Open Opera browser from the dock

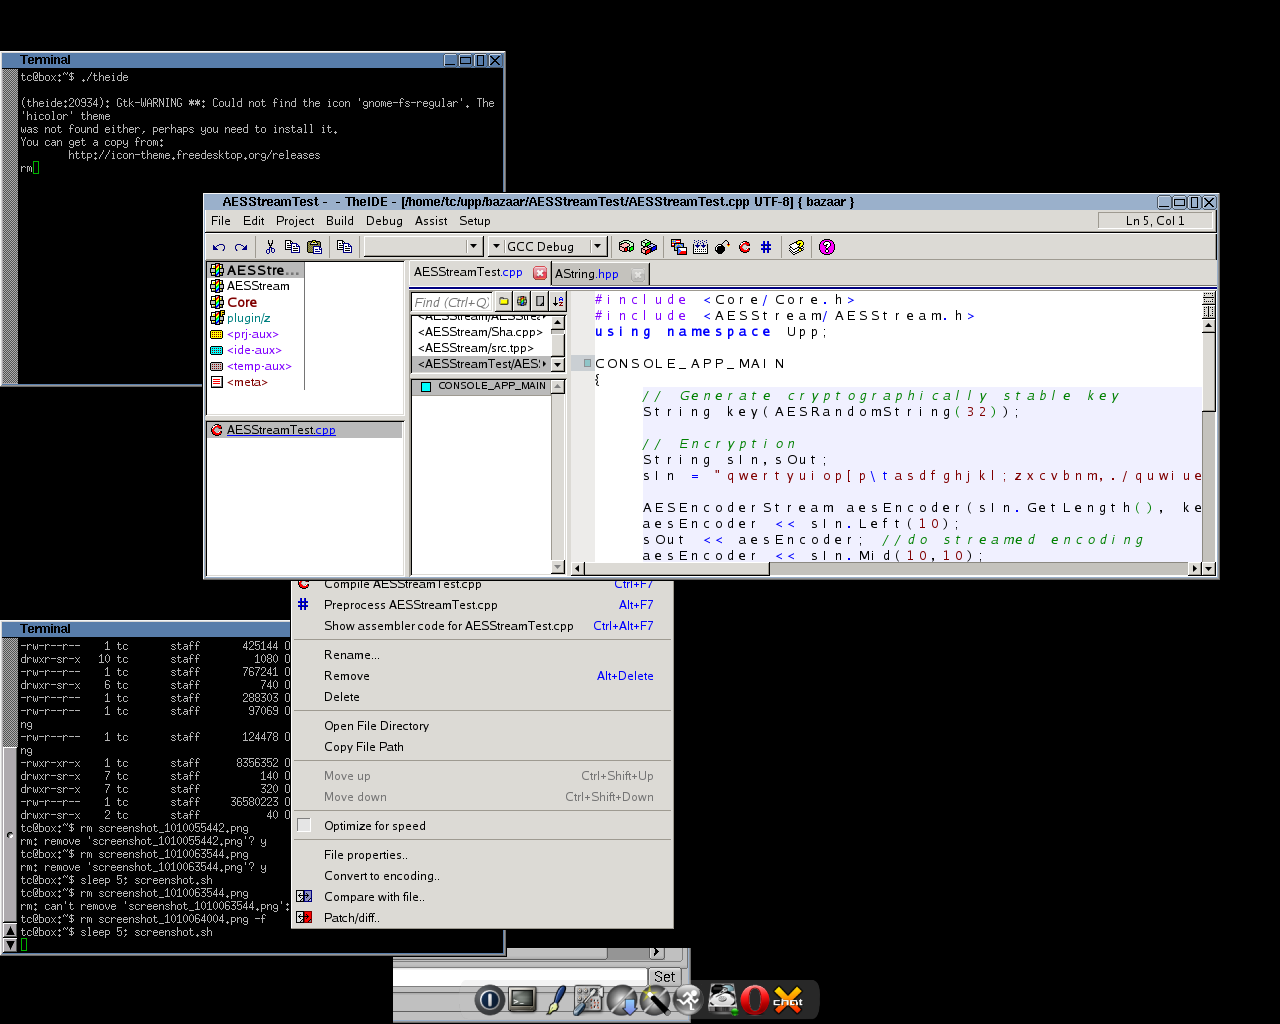click(755, 999)
